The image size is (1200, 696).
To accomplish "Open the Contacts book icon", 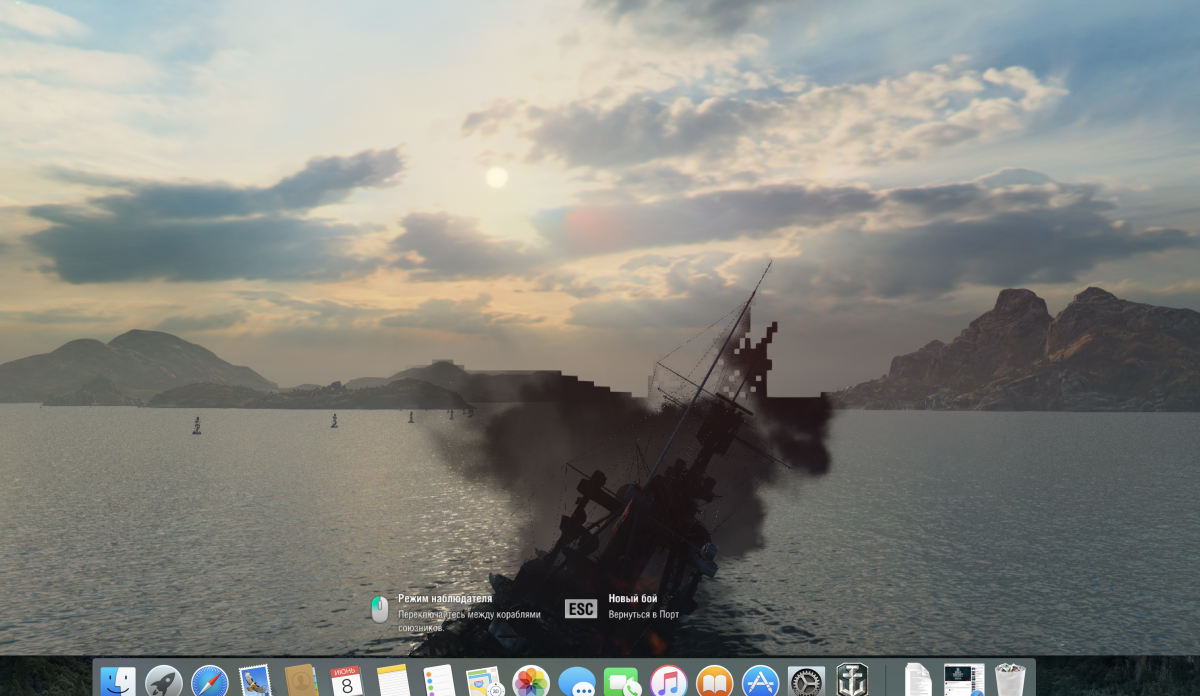I will [301, 681].
